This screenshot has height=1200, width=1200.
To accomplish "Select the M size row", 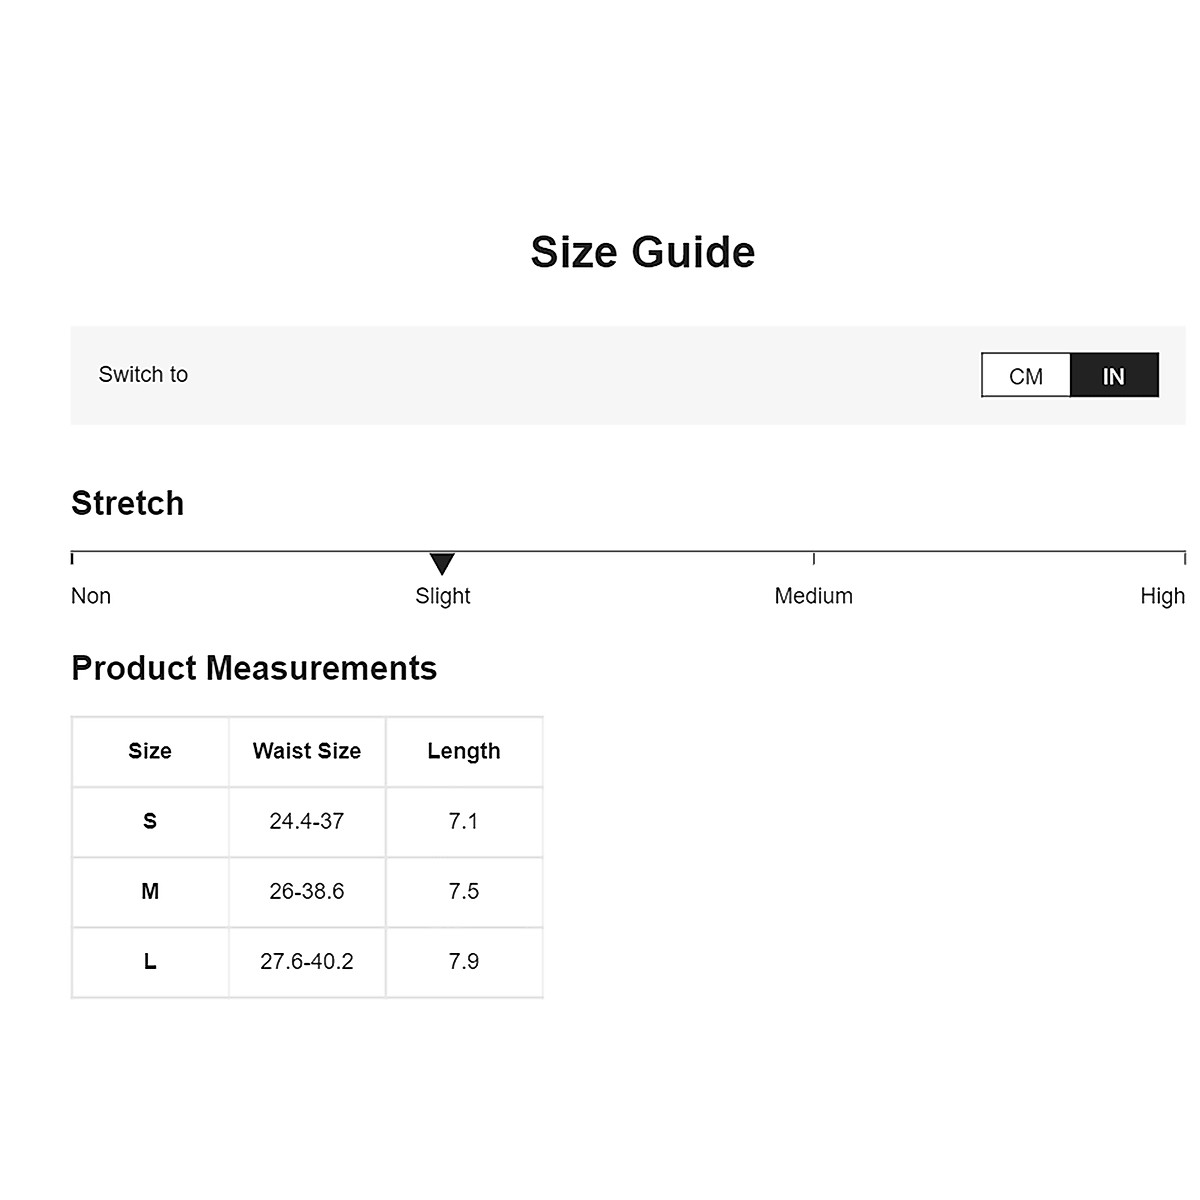I will 150,891.
